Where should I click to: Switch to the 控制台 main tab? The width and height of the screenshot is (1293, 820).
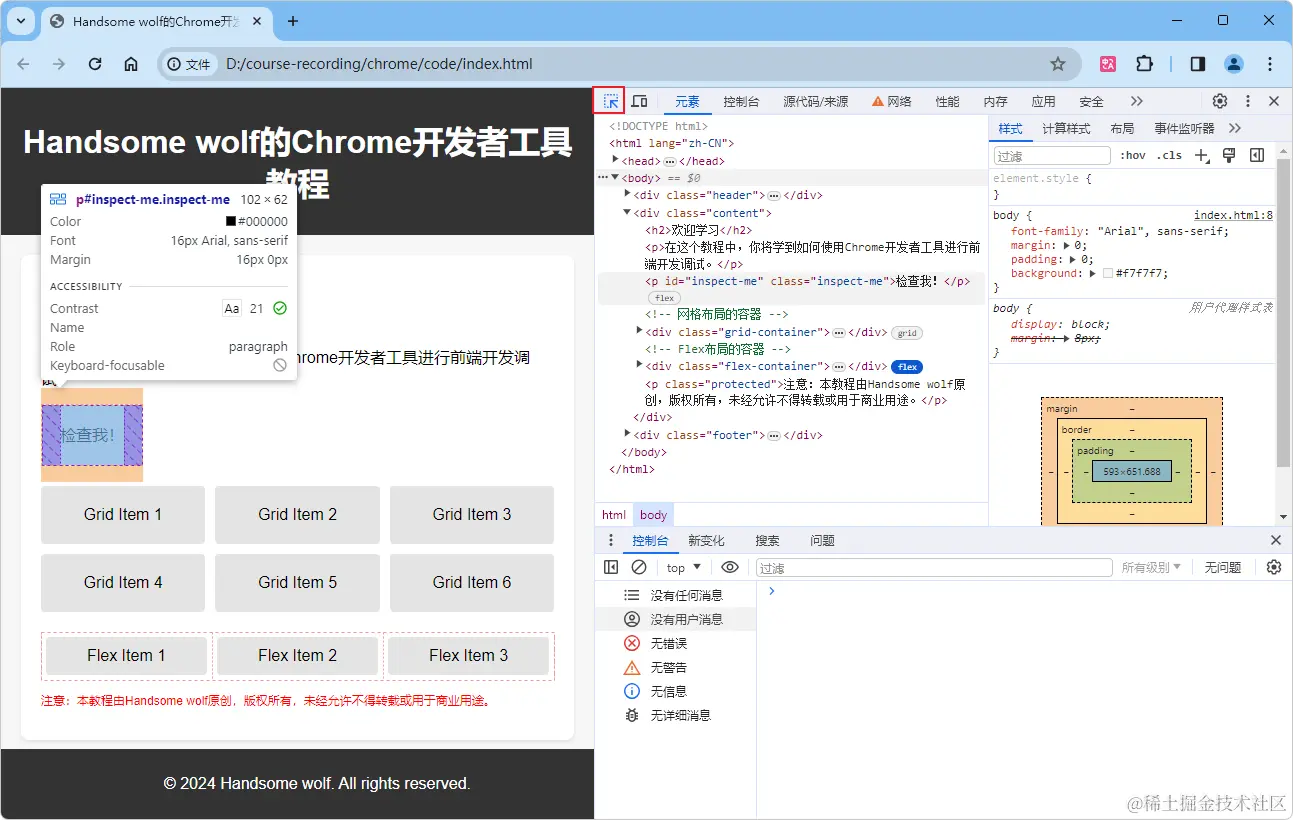click(x=741, y=101)
